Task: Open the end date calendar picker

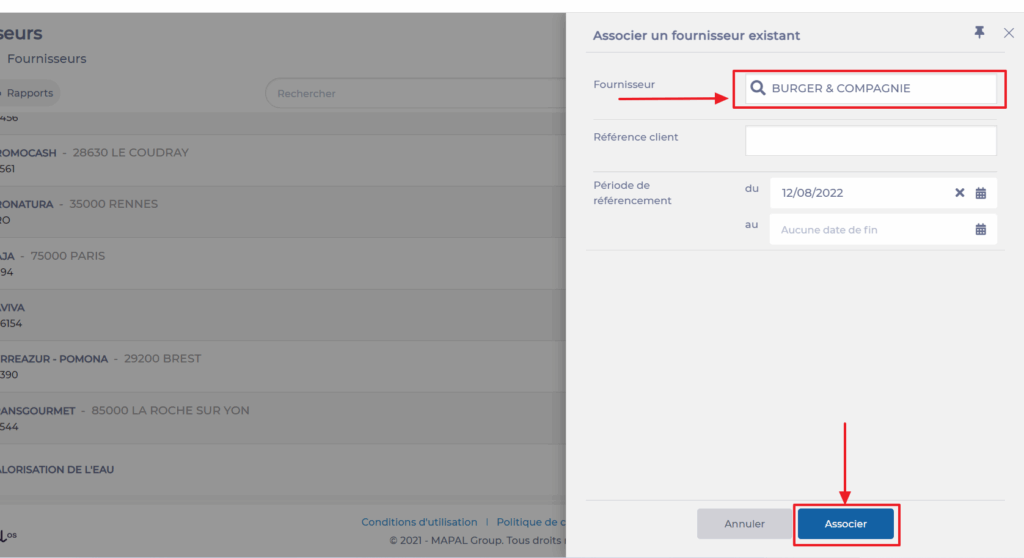Action: coord(981,229)
